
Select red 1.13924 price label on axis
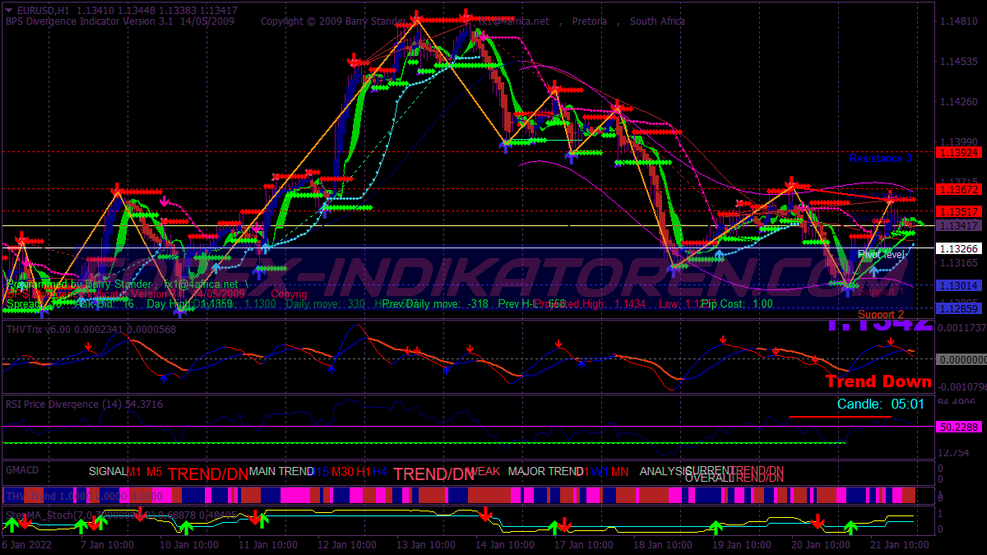pos(960,152)
